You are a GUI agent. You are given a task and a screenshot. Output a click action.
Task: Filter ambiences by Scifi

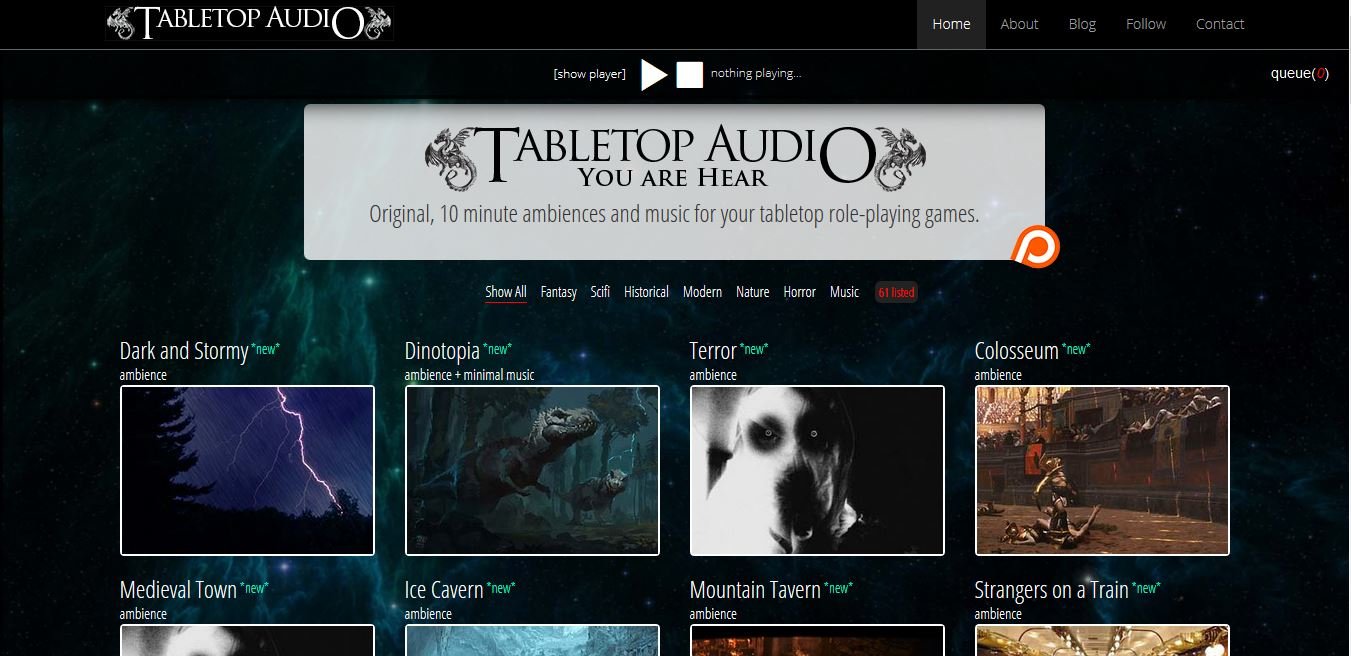600,292
